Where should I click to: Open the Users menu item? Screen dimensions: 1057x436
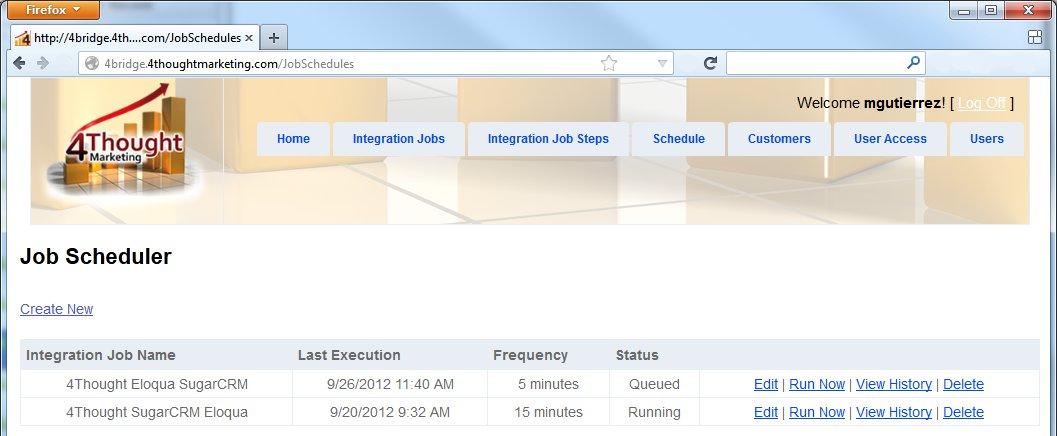[987, 139]
